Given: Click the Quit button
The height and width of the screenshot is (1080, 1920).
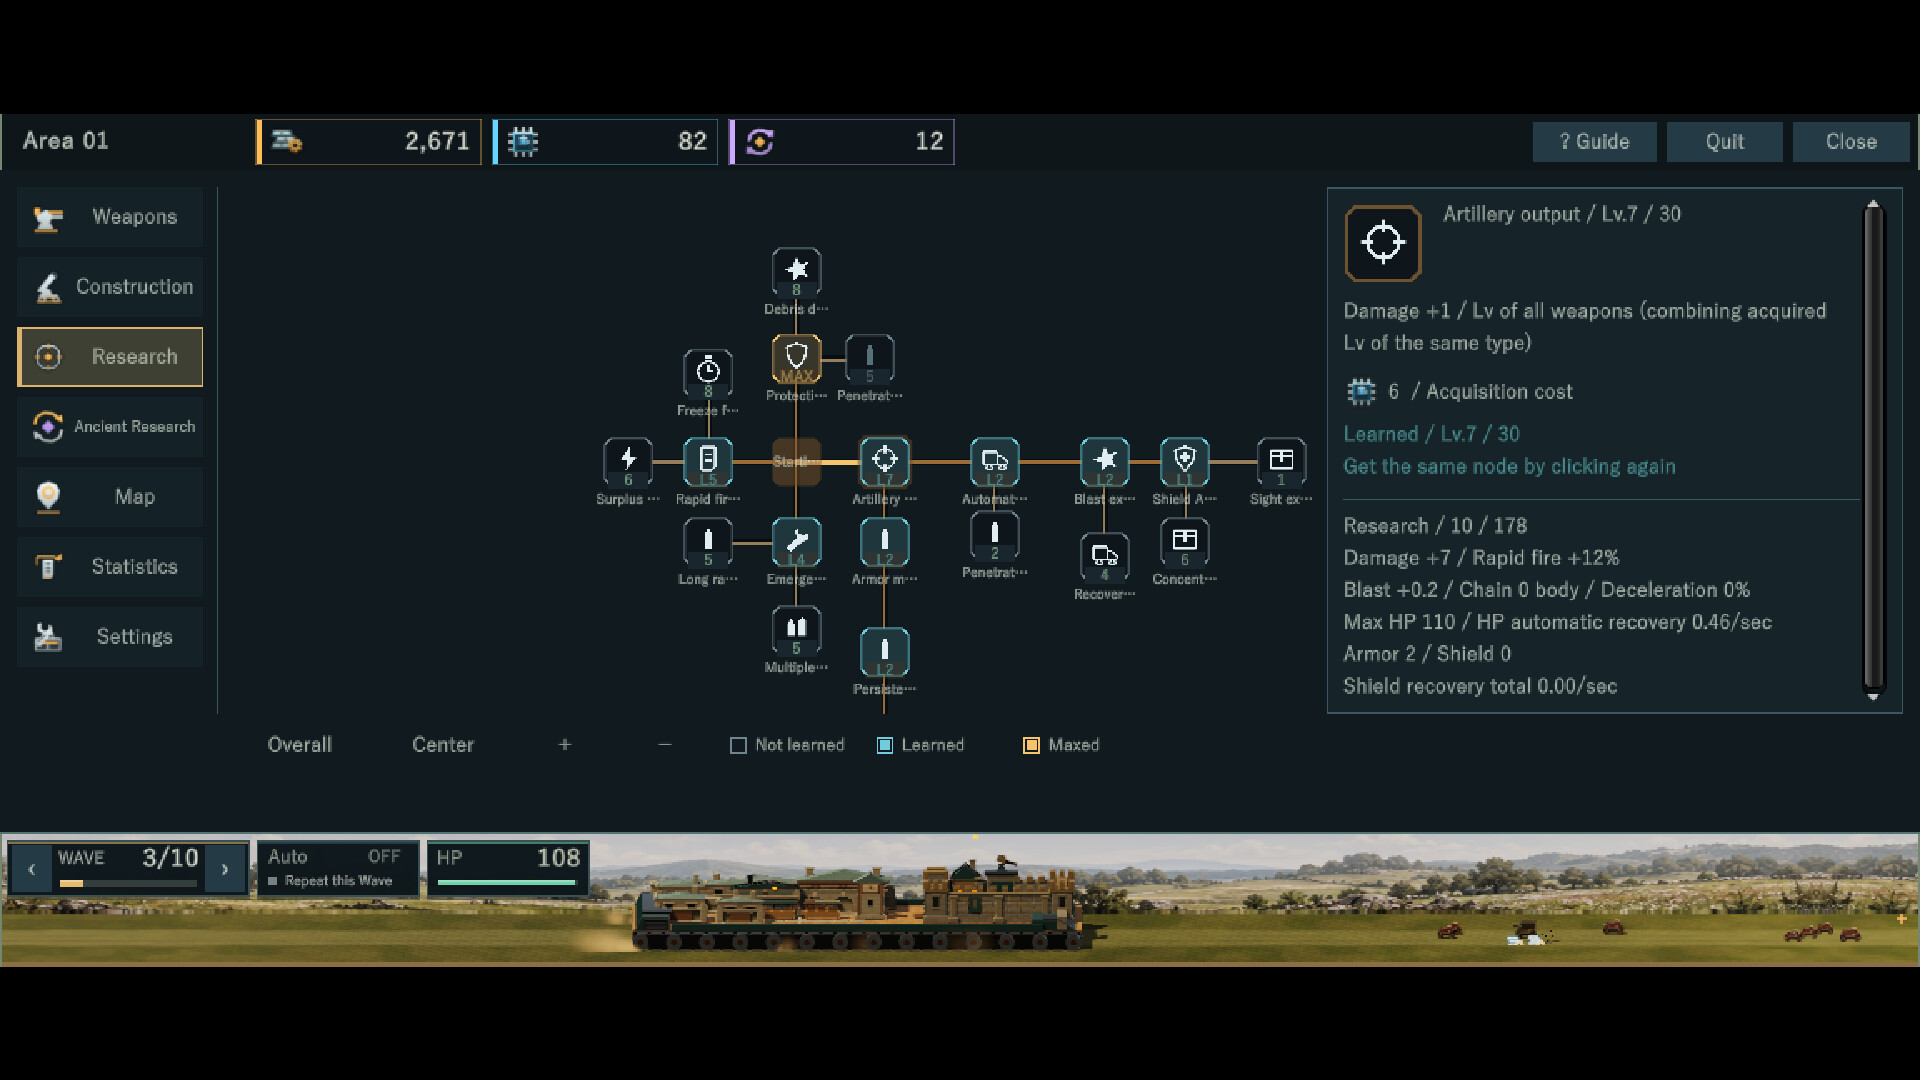Looking at the screenshot, I should (x=1724, y=142).
